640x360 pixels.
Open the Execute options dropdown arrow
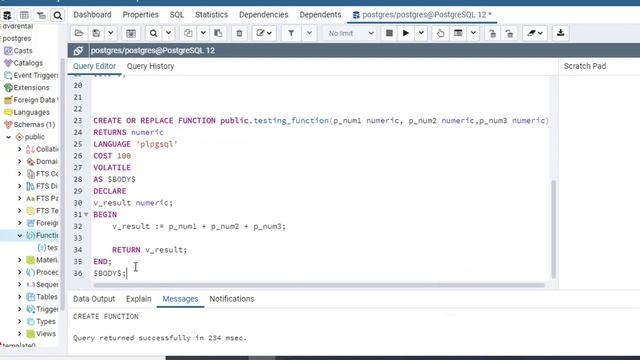pyautogui.click(x=421, y=33)
